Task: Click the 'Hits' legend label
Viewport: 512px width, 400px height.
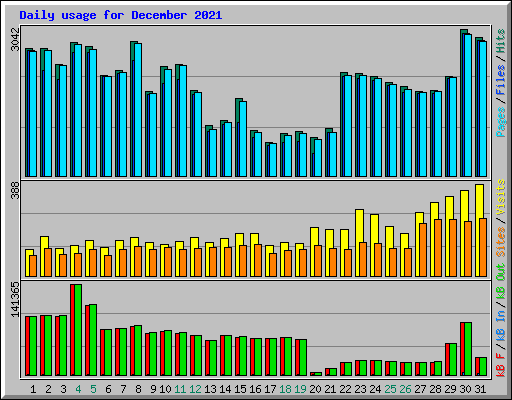Action: coord(501,41)
